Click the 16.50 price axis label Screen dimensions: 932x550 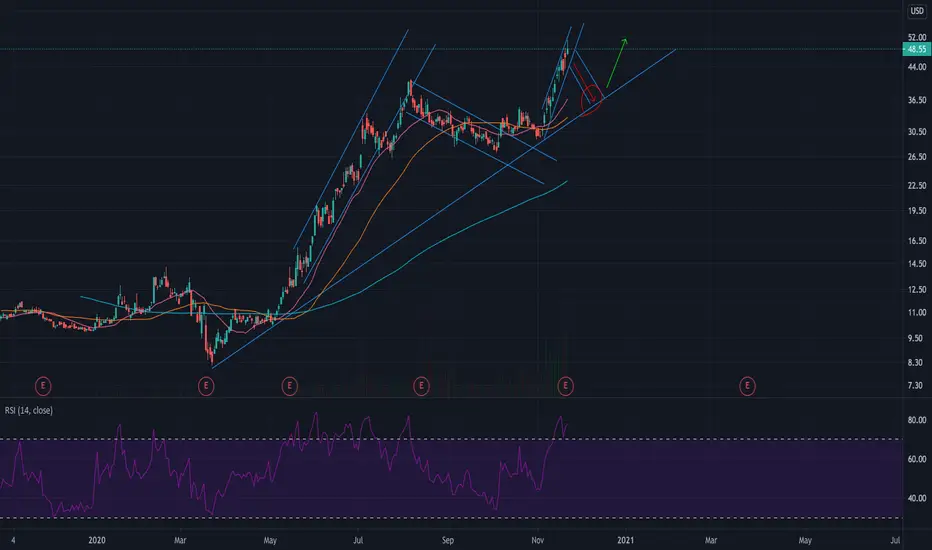(x=917, y=241)
